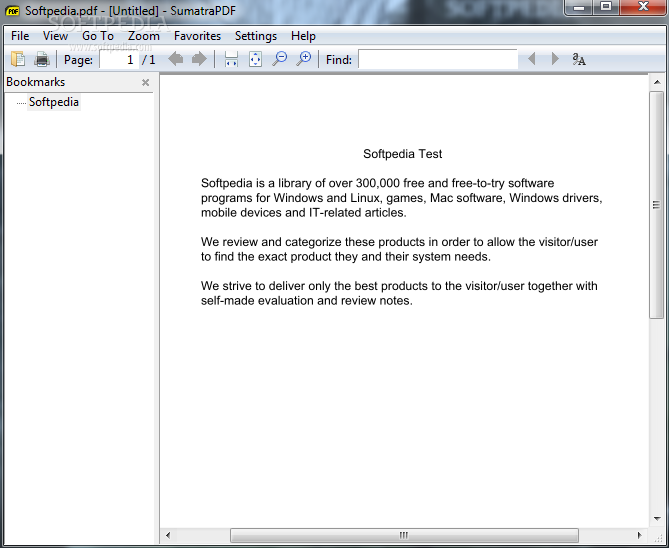This screenshot has height=548, width=669.
Task: Select Fit Width view icon
Action: pyautogui.click(x=231, y=59)
